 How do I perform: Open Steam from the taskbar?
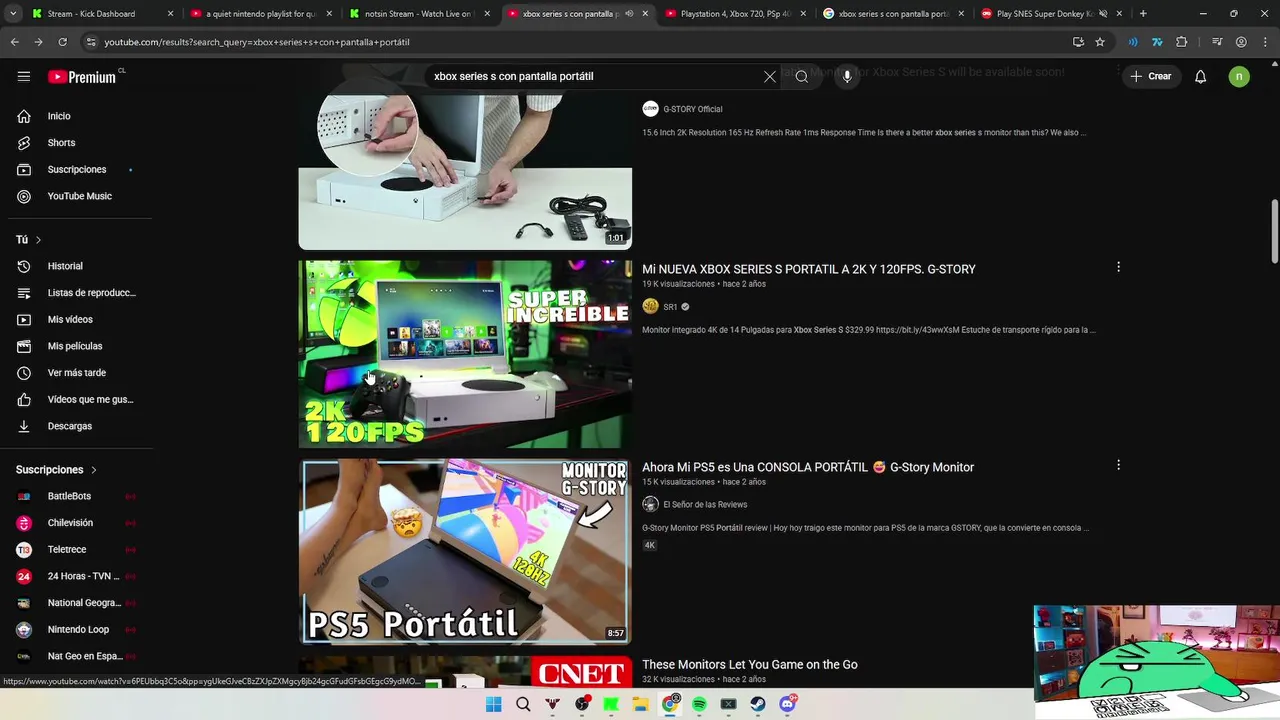coord(758,704)
